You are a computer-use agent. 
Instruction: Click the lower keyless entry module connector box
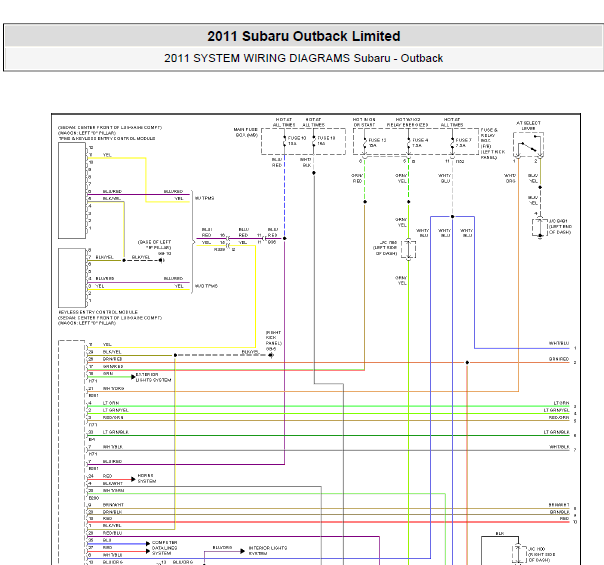(72, 278)
